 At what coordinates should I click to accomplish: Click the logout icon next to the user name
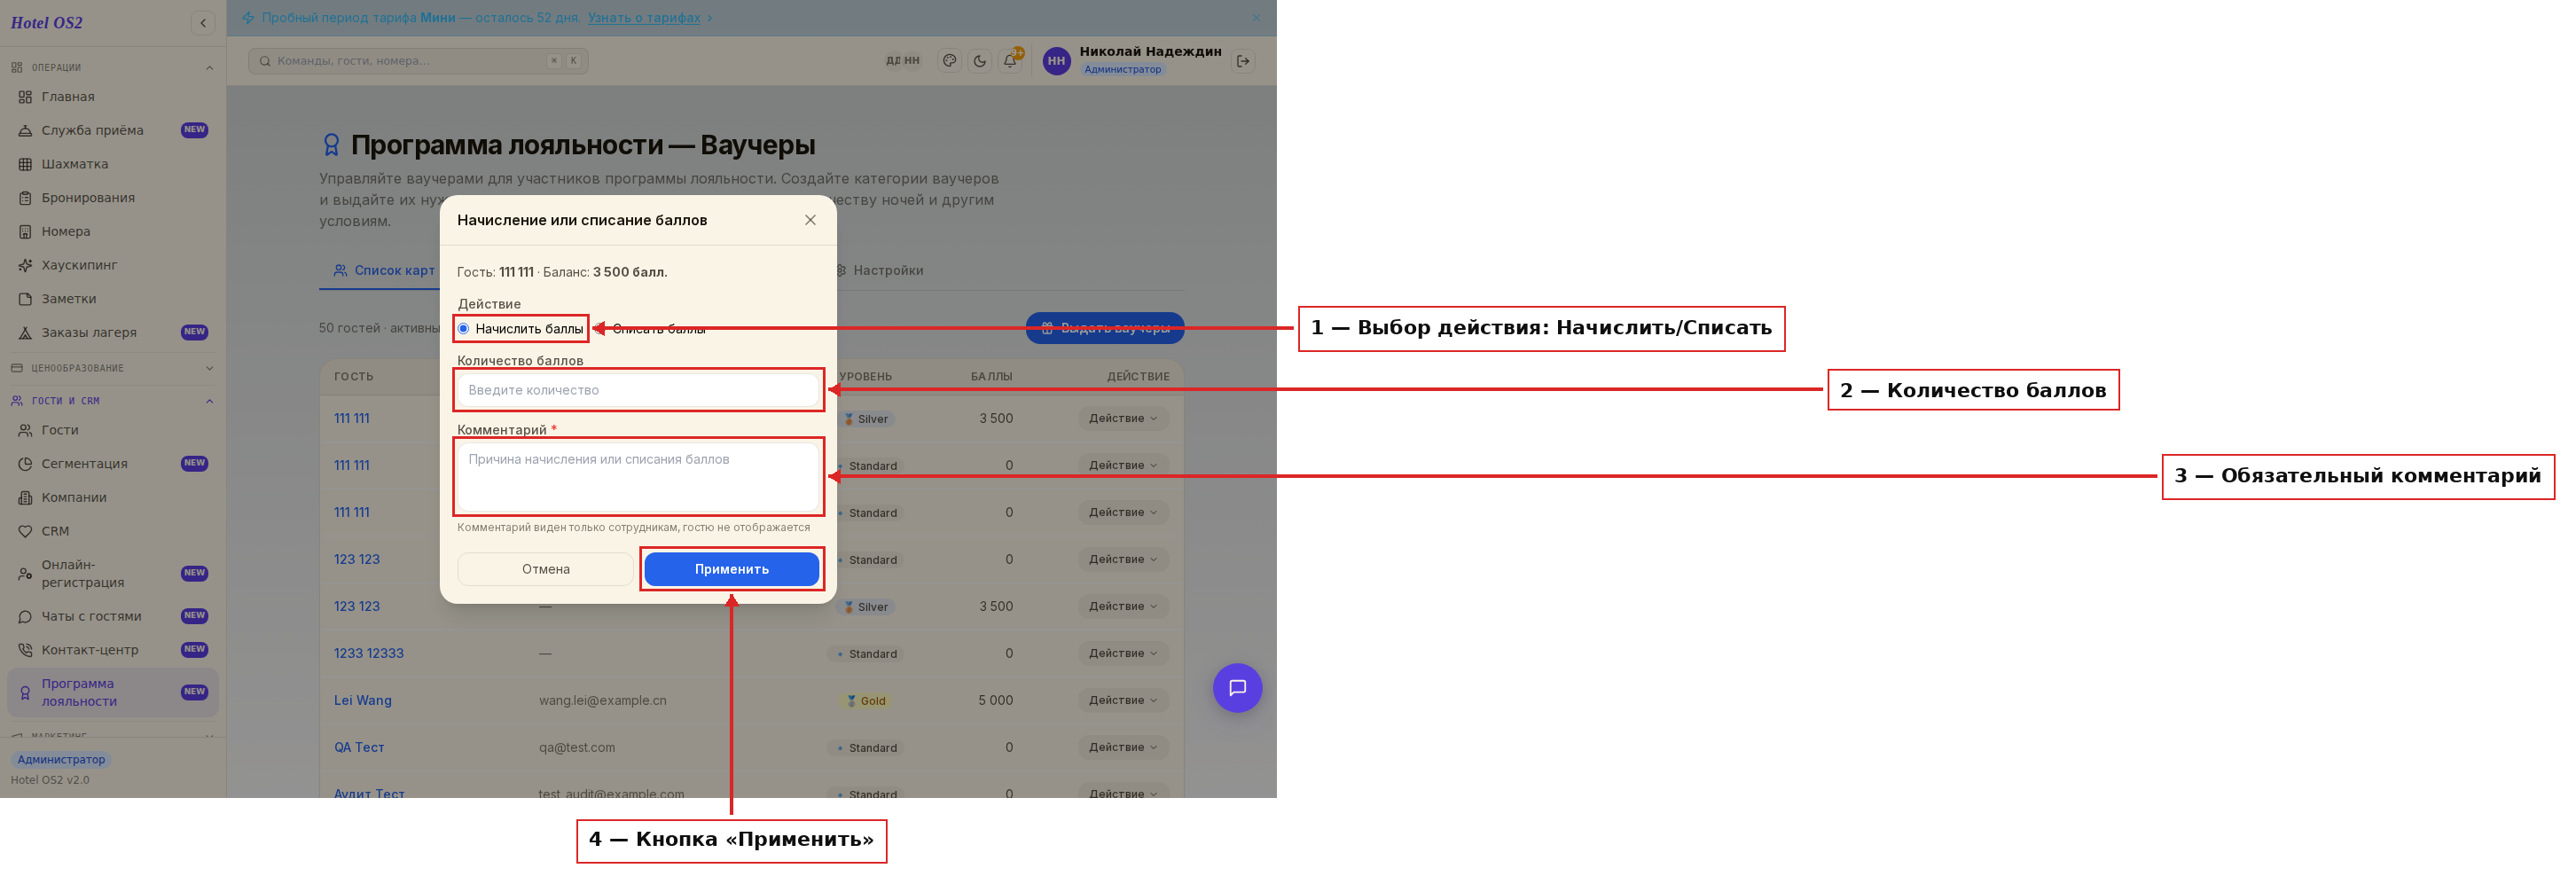1243,61
